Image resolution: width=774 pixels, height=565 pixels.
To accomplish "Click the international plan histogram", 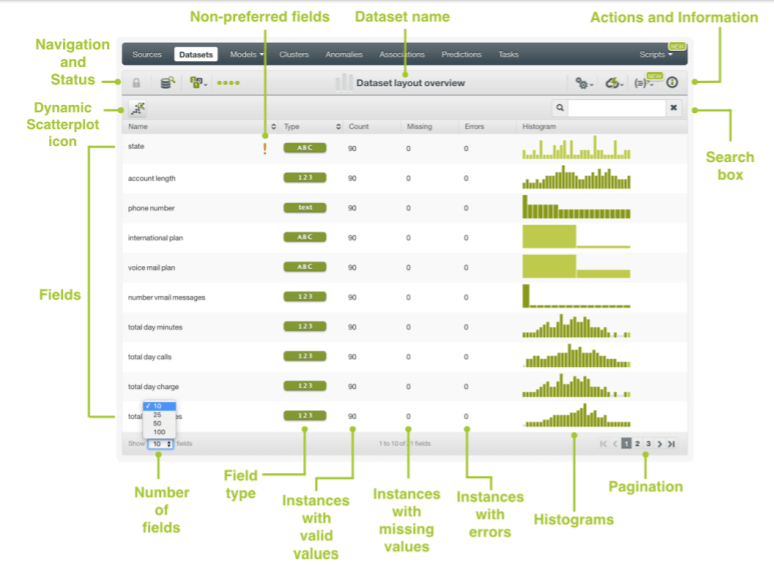I will 577,236.
